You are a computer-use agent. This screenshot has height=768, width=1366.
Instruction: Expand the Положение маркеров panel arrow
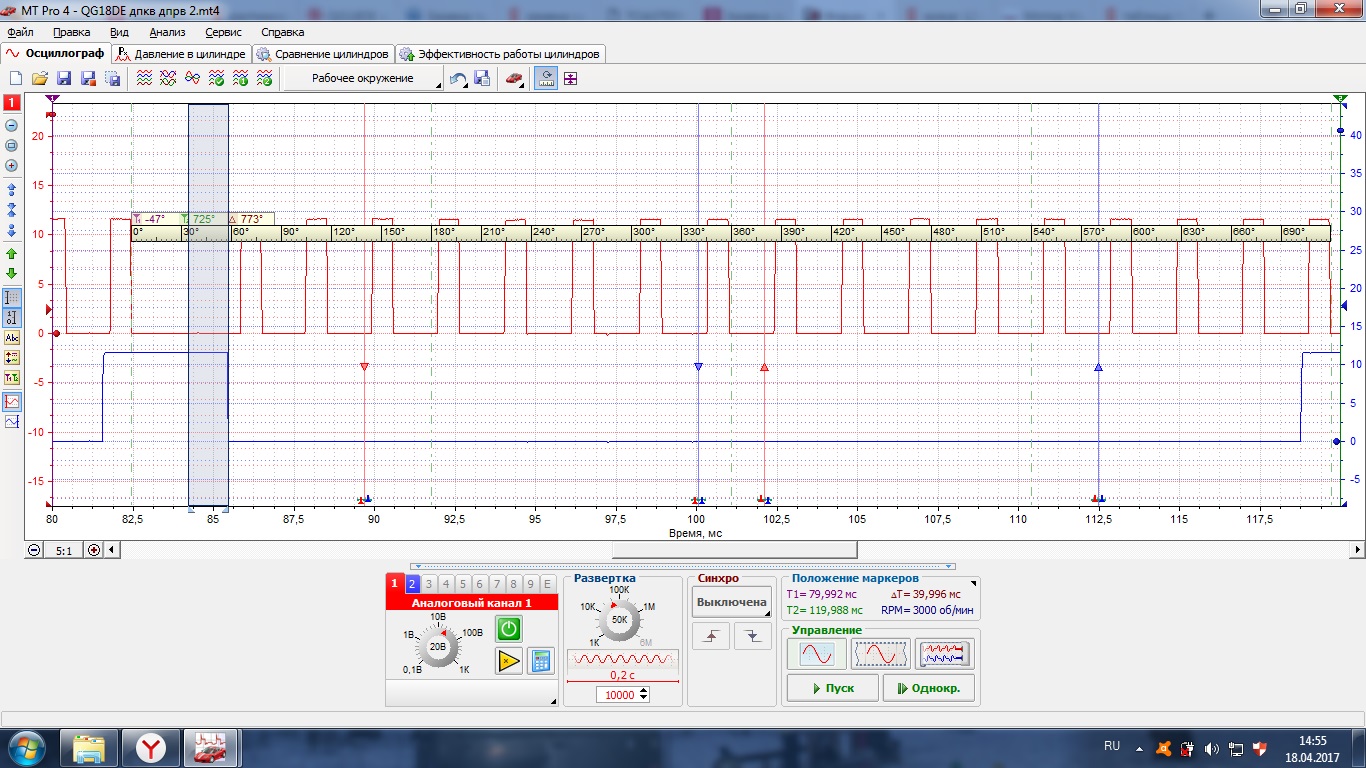click(x=974, y=583)
